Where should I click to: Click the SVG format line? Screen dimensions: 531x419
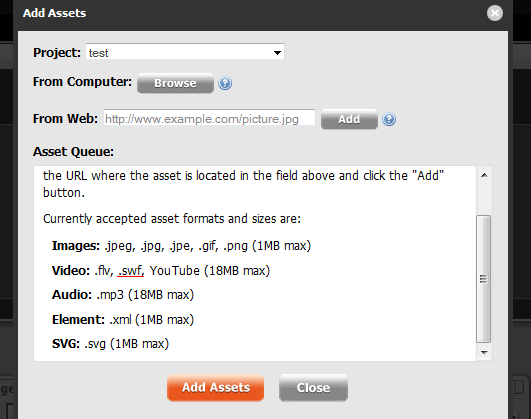110,344
